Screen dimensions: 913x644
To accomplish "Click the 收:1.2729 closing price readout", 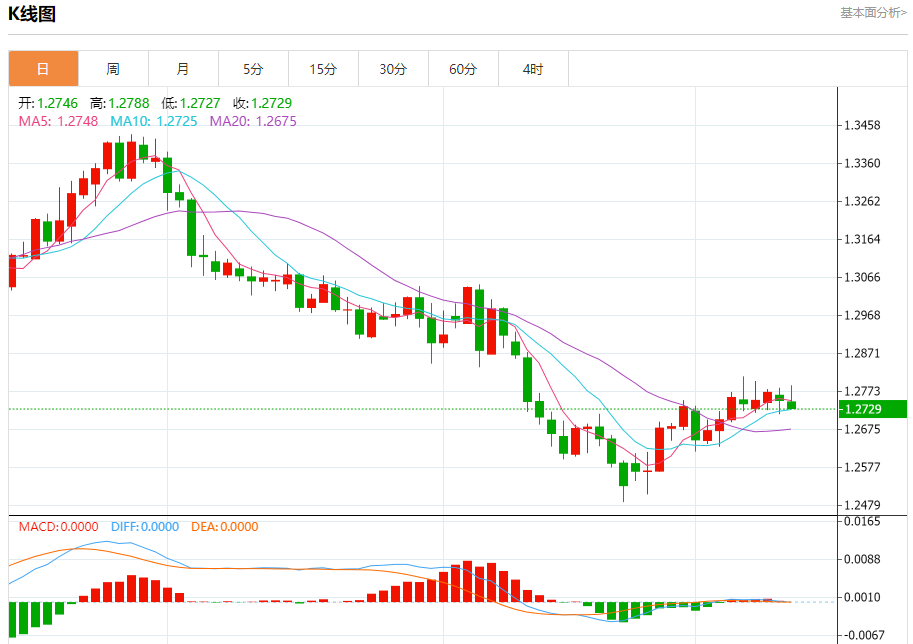I will [263, 103].
